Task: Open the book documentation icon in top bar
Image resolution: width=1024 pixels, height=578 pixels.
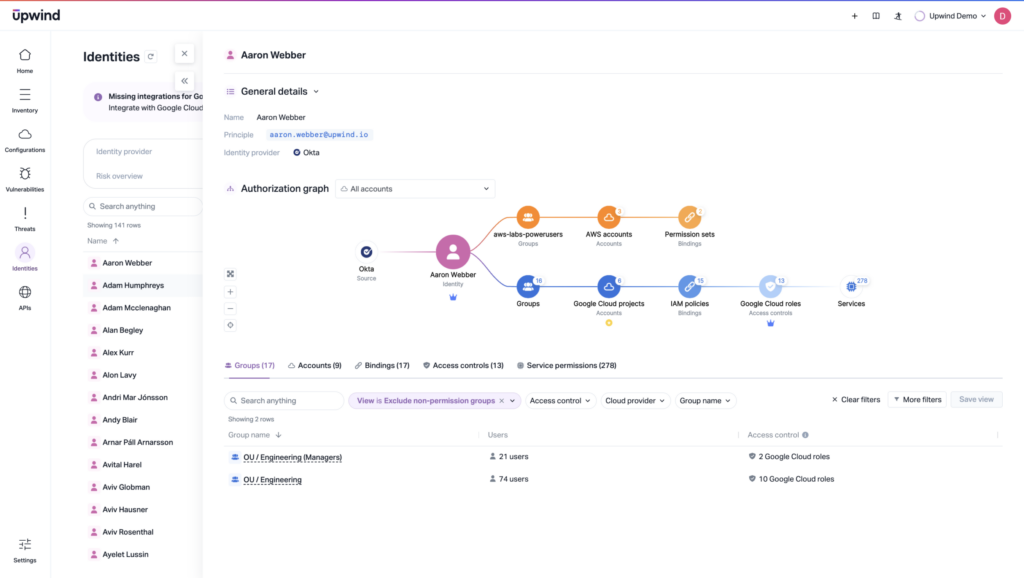Action: (876, 16)
